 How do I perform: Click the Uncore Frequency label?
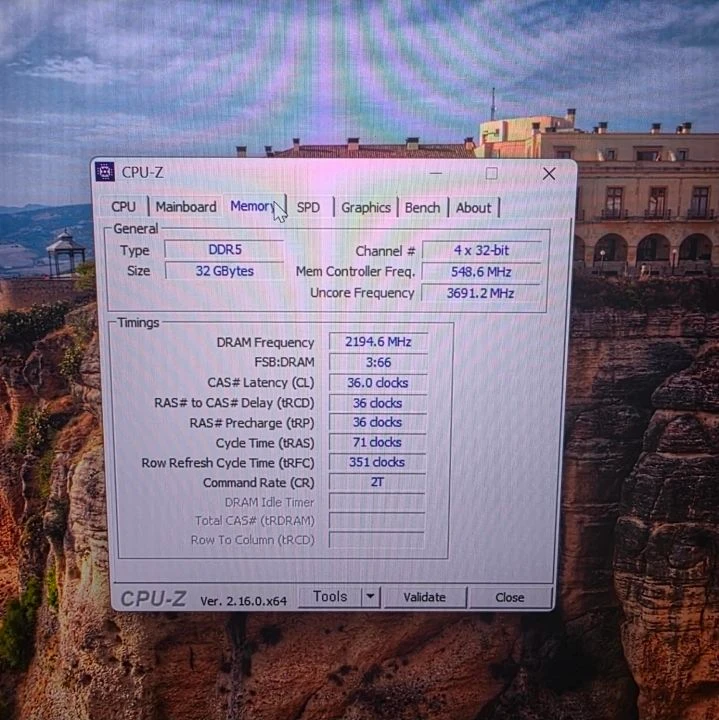tap(362, 293)
